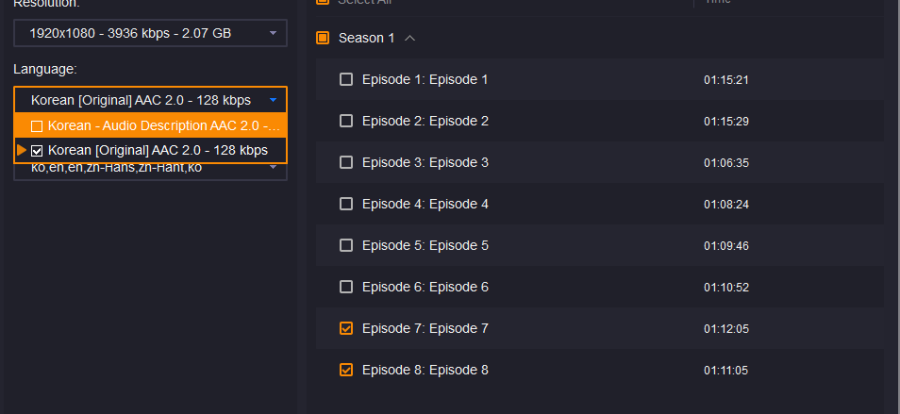Viewport: 900px width, 414px height.
Task: Tick the Episode 4 checkbox
Action: [346, 204]
